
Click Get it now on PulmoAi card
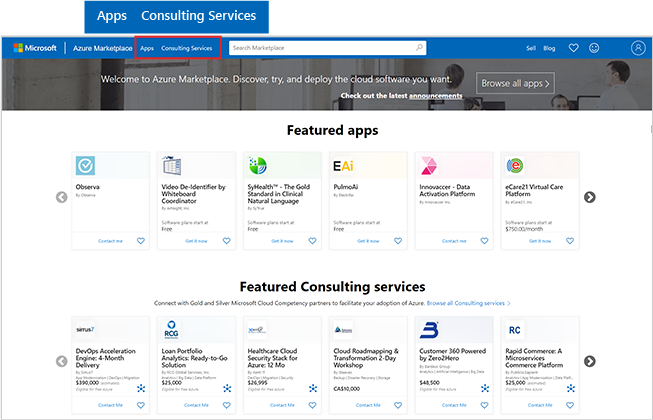(368, 241)
